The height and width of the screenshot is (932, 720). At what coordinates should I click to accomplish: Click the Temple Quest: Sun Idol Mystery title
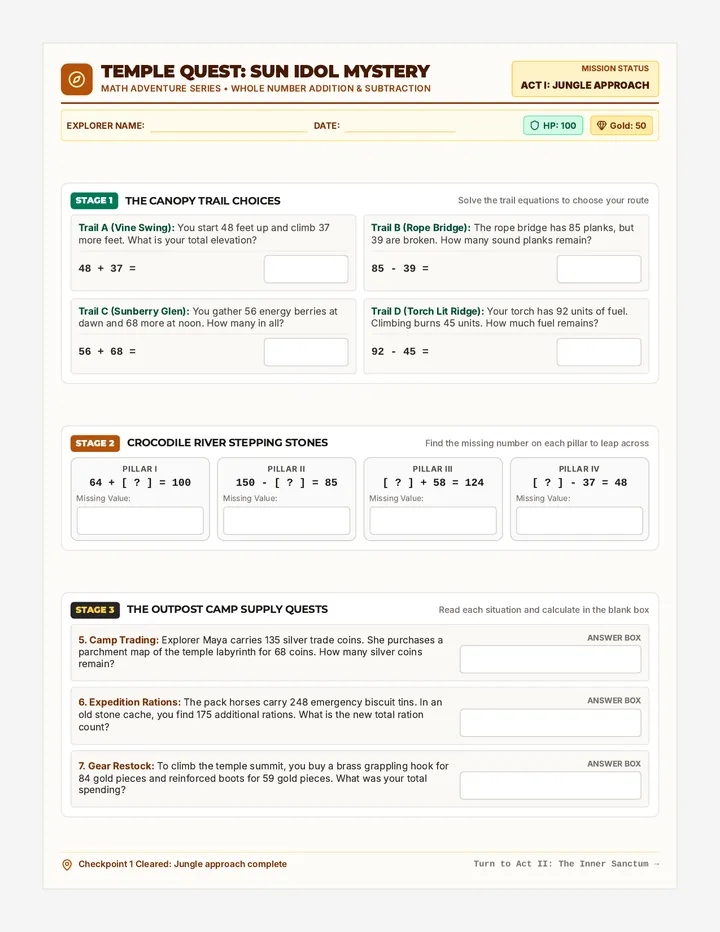click(x=265, y=71)
